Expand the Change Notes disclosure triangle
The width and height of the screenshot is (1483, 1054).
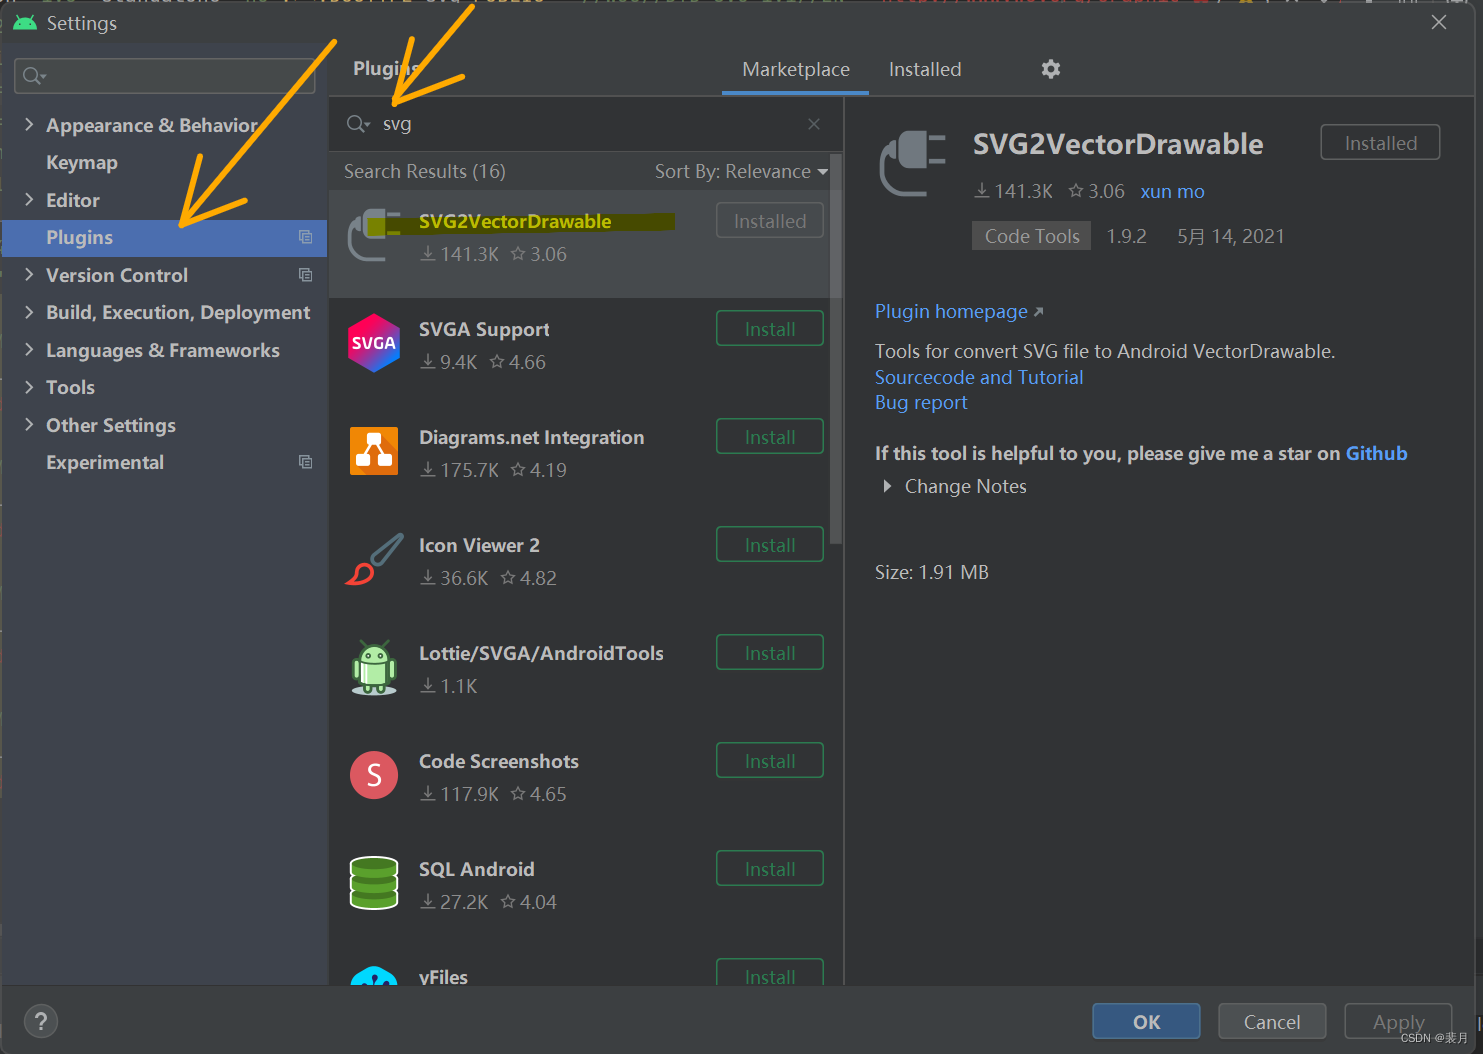click(x=887, y=486)
